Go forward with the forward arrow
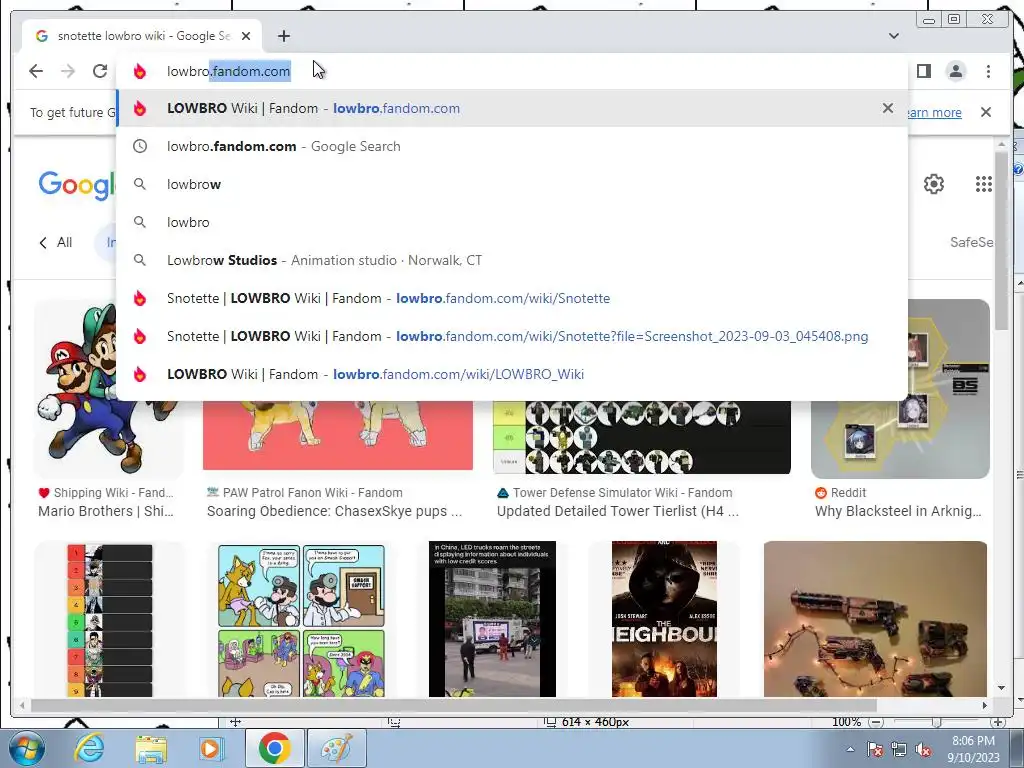The height and width of the screenshot is (768, 1024). [68, 71]
